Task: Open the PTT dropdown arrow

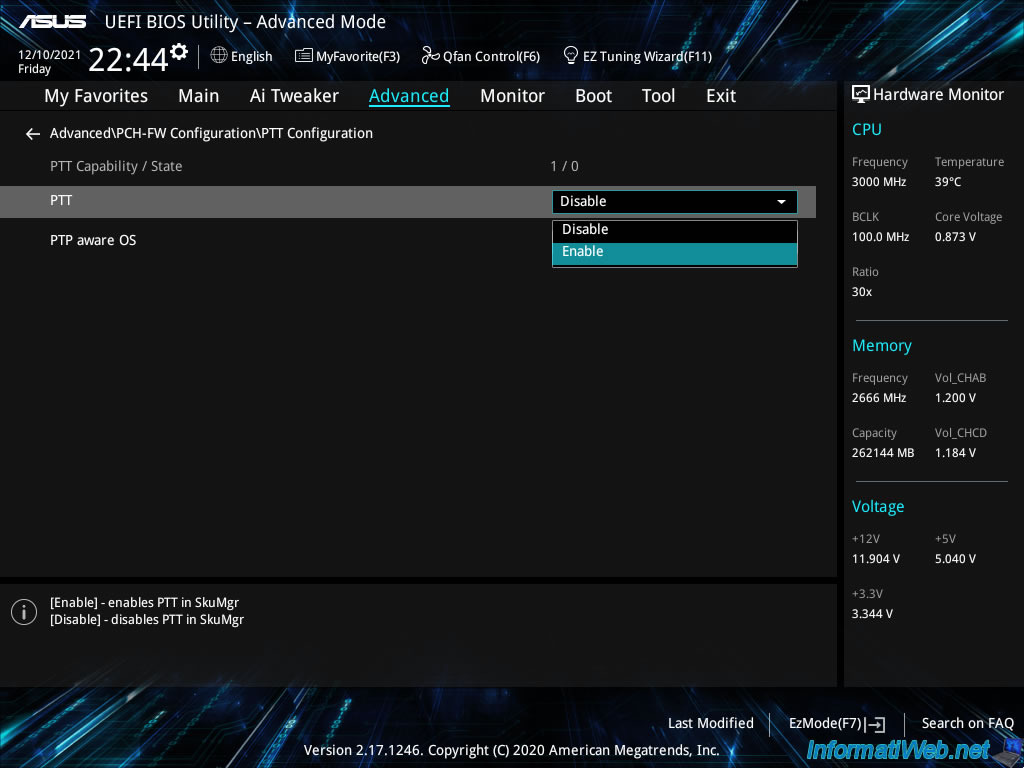Action: coord(781,202)
